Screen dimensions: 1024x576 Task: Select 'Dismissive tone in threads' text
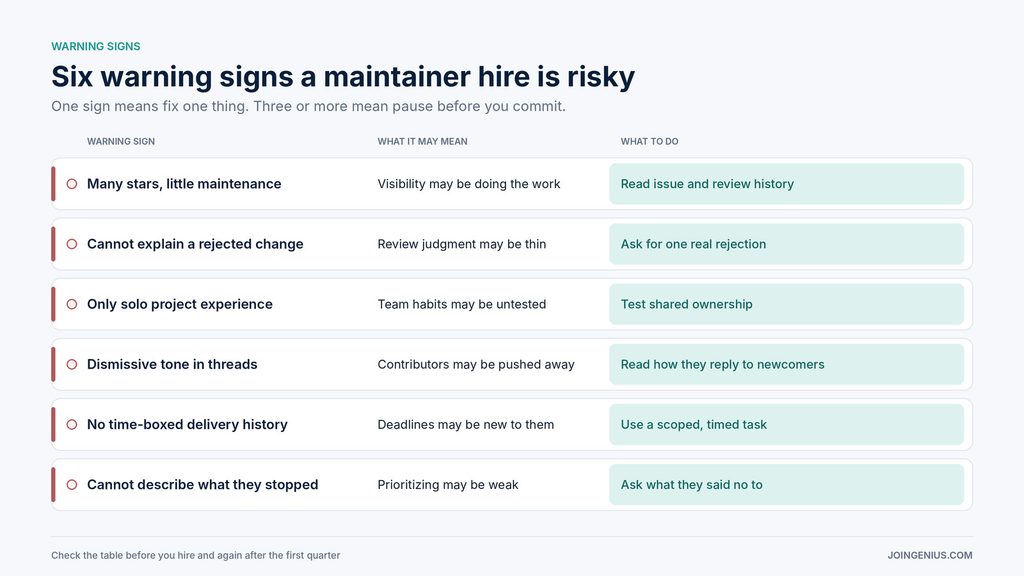[172, 364]
